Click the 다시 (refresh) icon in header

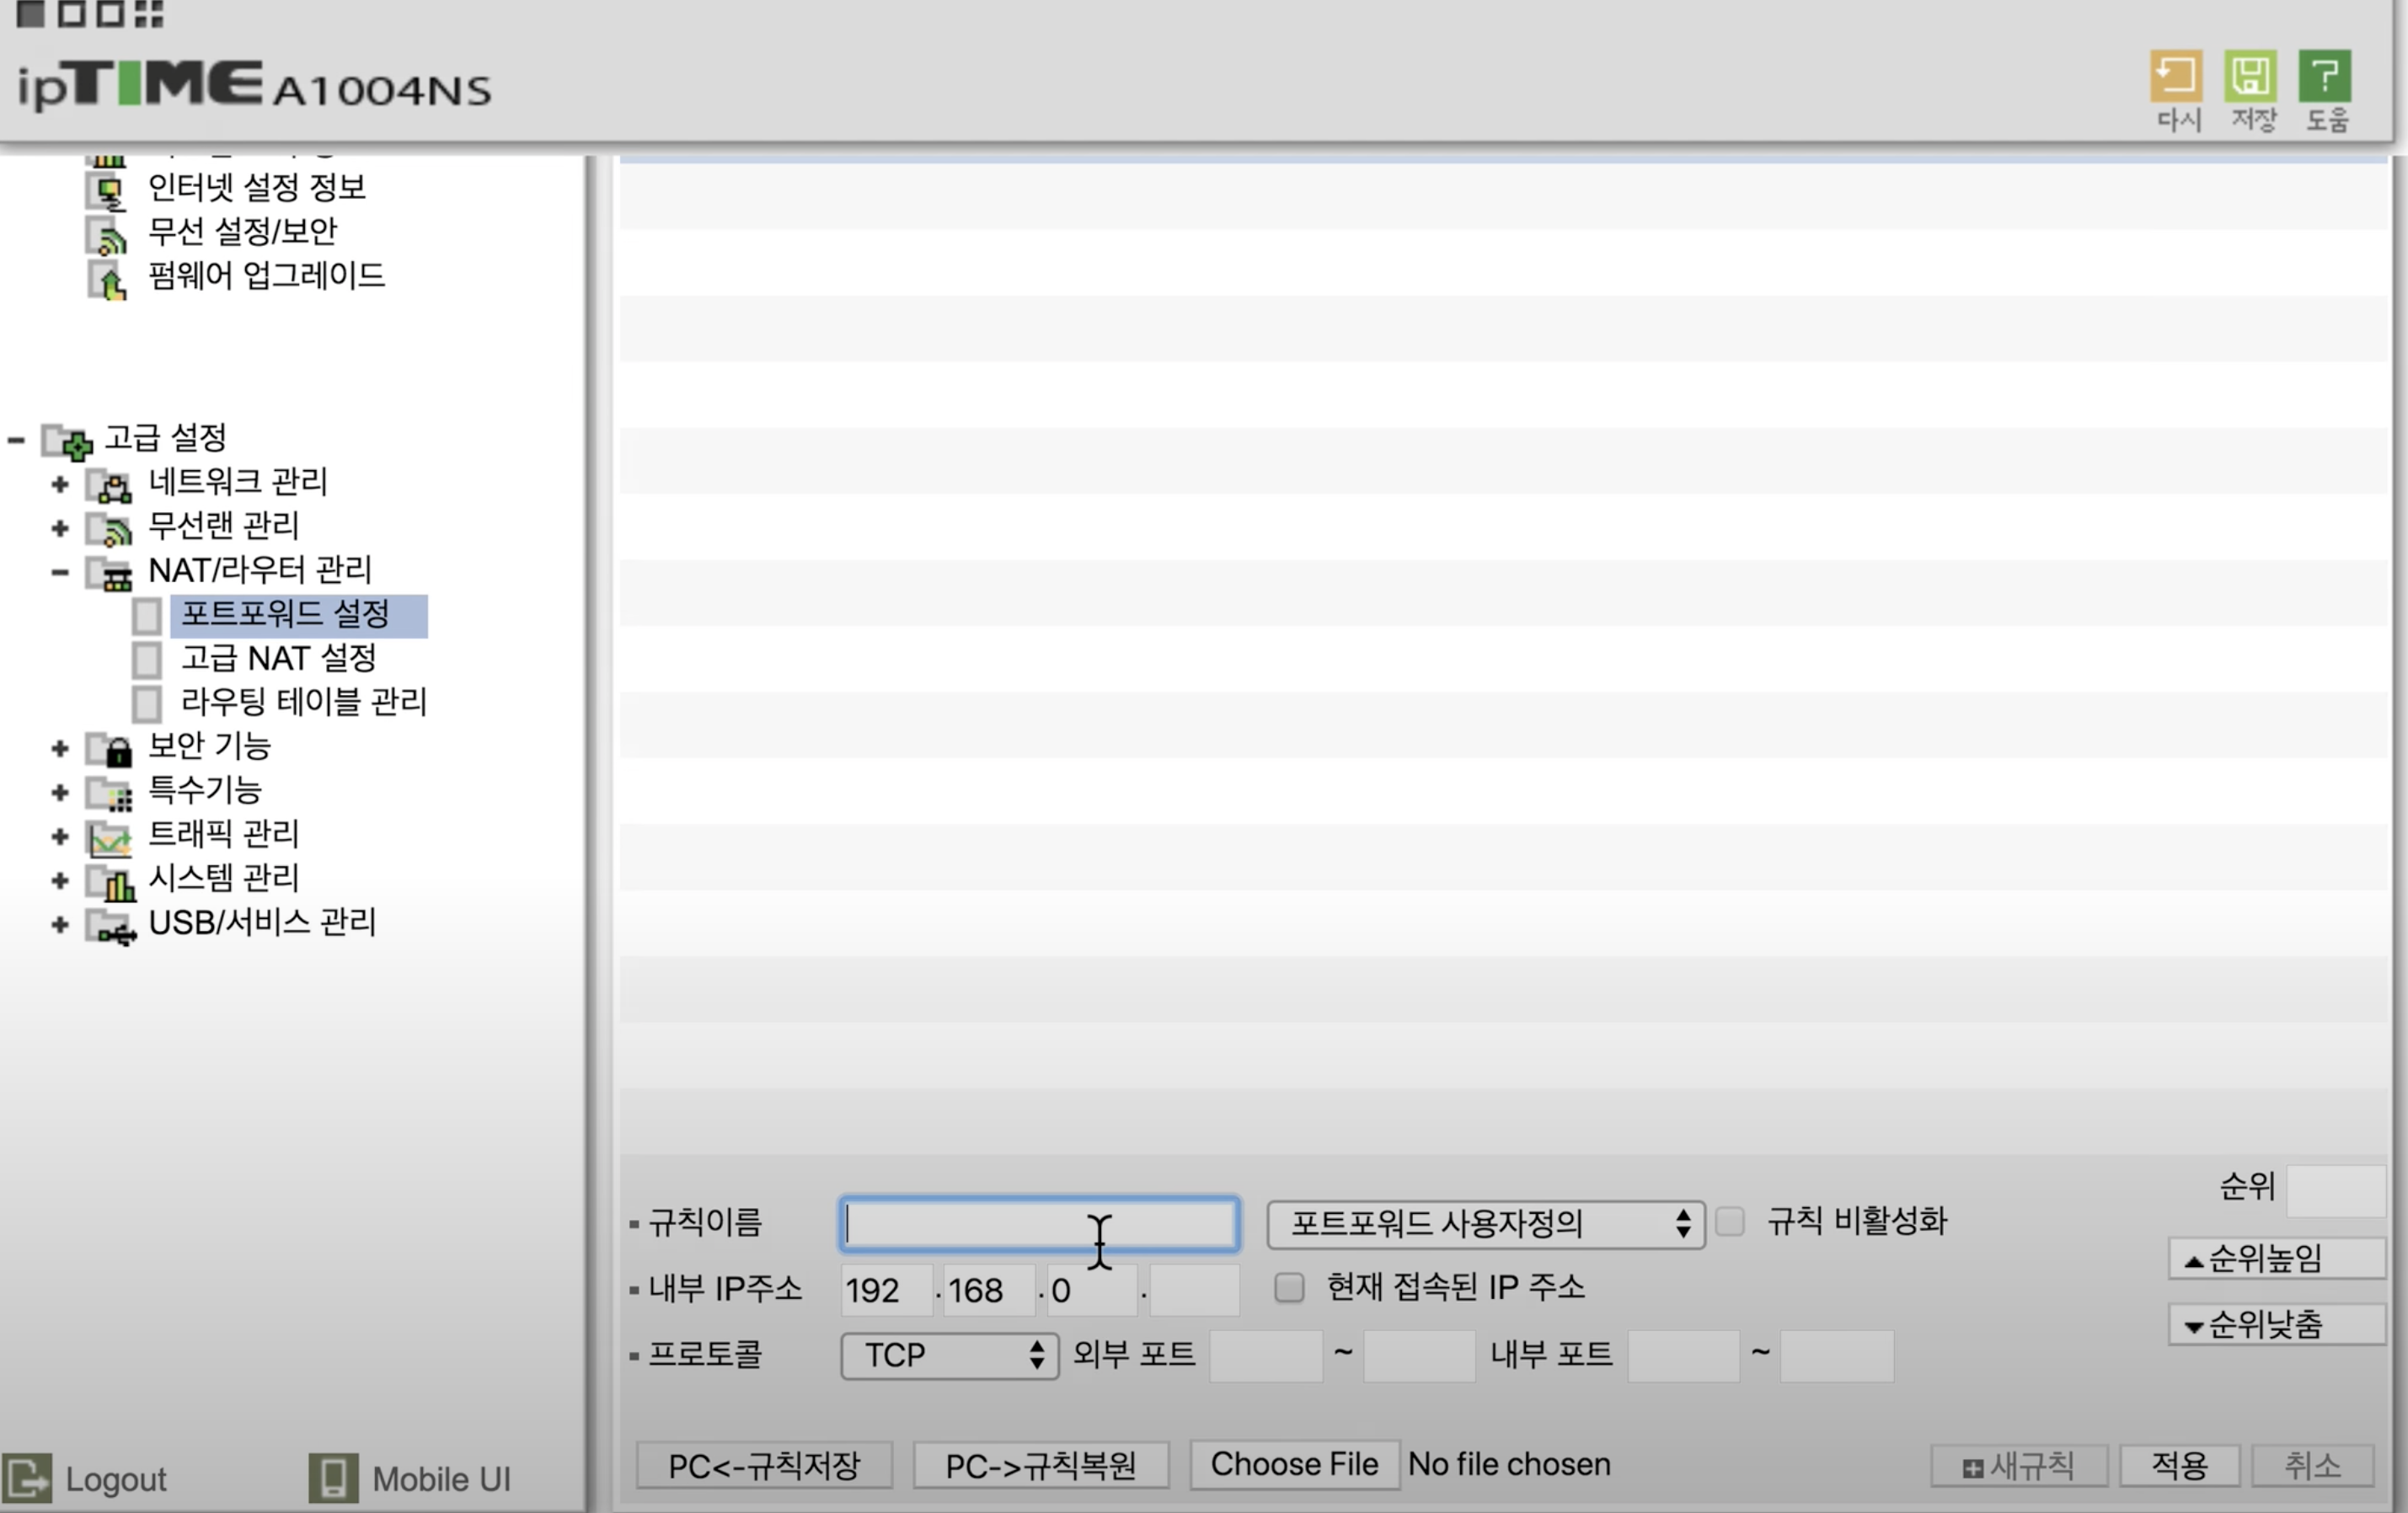point(2176,76)
